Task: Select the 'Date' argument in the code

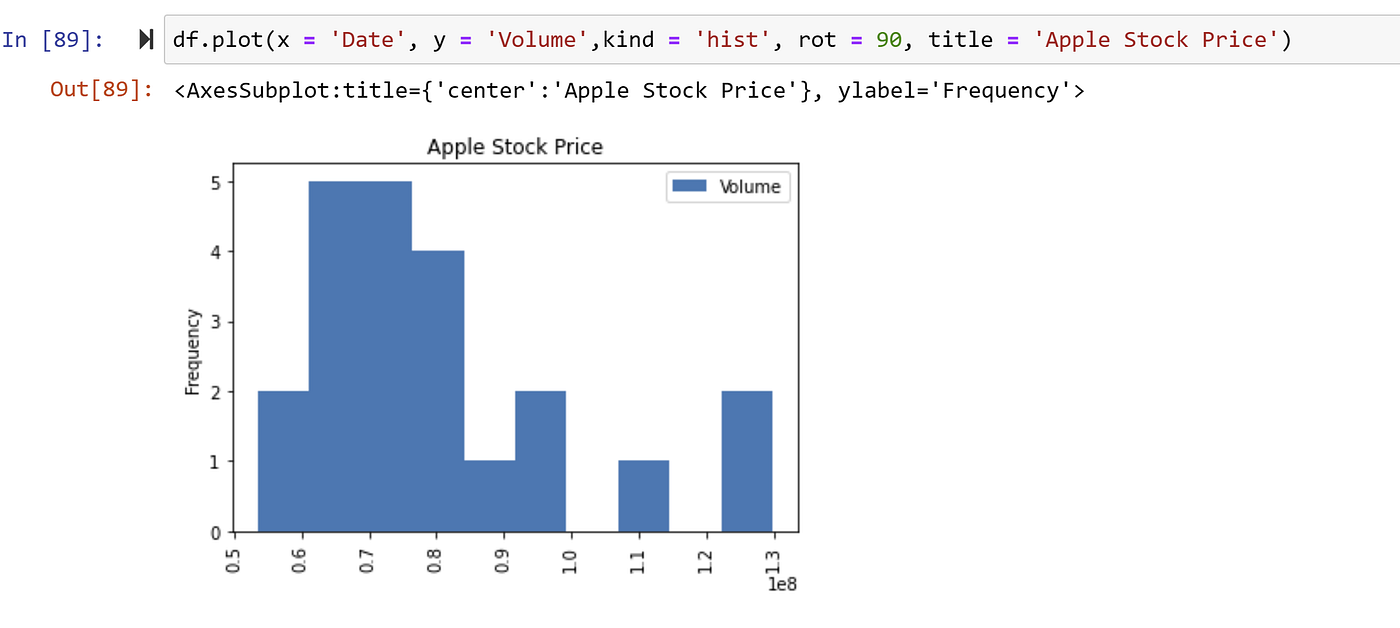Action: tap(368, 39)
